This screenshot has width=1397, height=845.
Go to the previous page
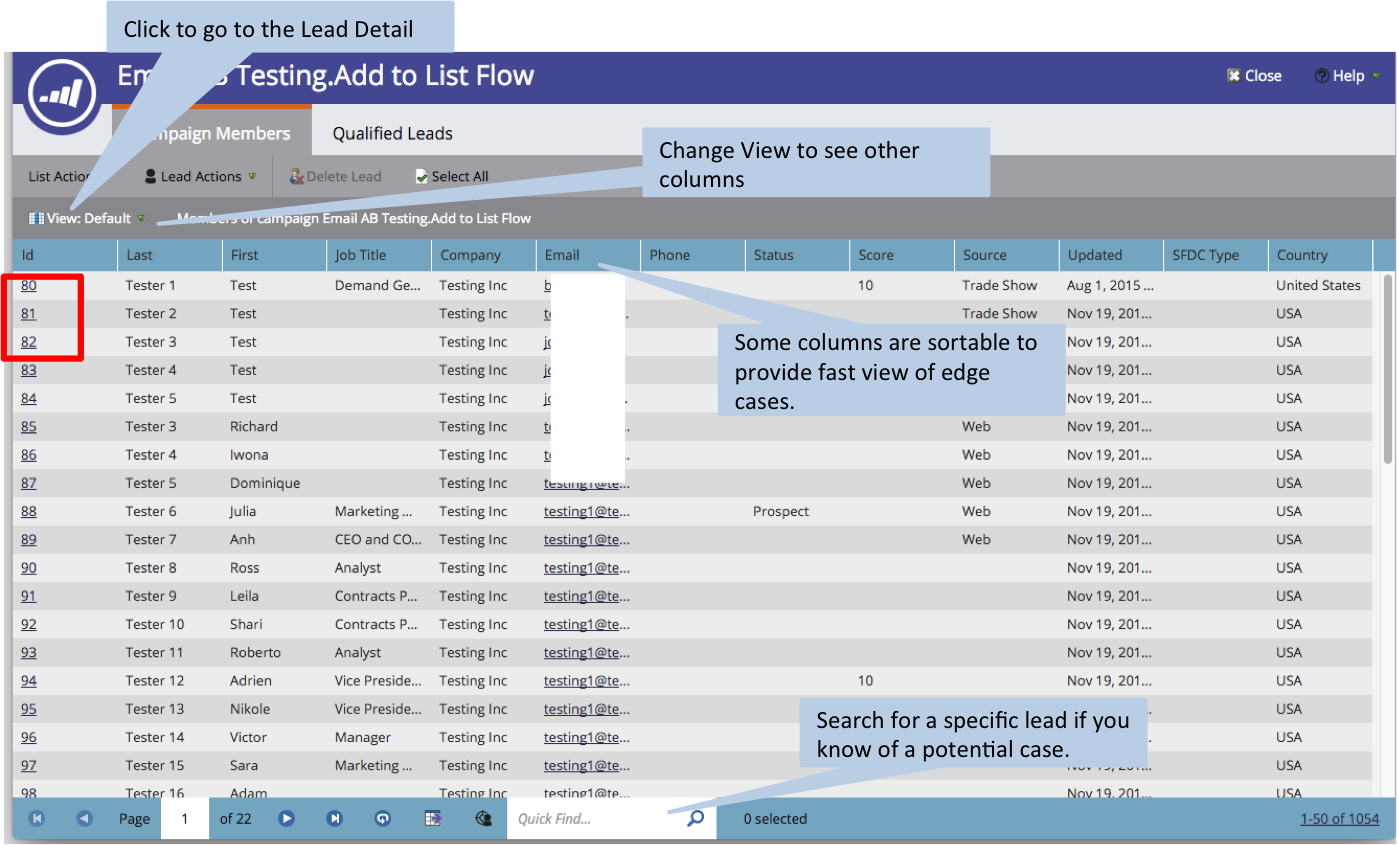[x=85, y=819]
